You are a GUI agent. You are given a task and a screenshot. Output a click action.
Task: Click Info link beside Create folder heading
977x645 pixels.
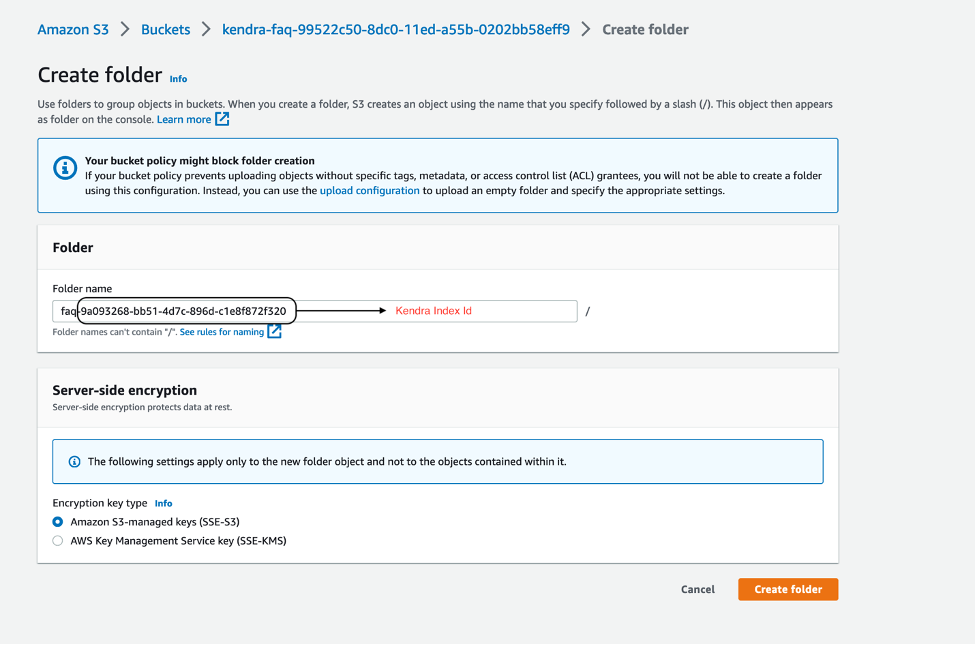178,79
